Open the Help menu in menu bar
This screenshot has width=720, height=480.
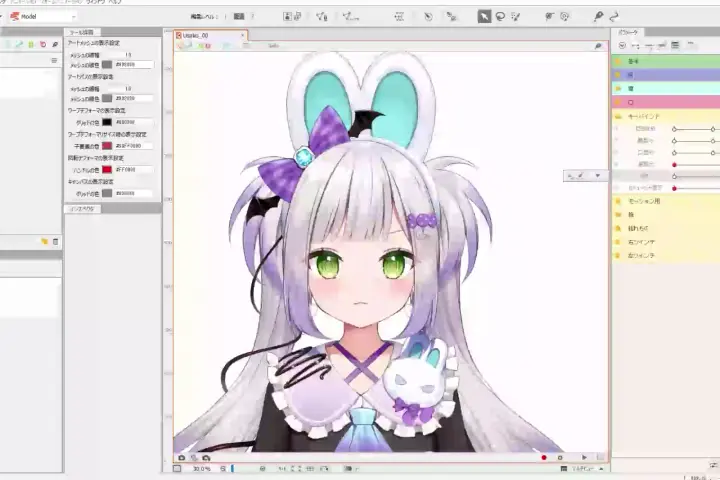116,2
